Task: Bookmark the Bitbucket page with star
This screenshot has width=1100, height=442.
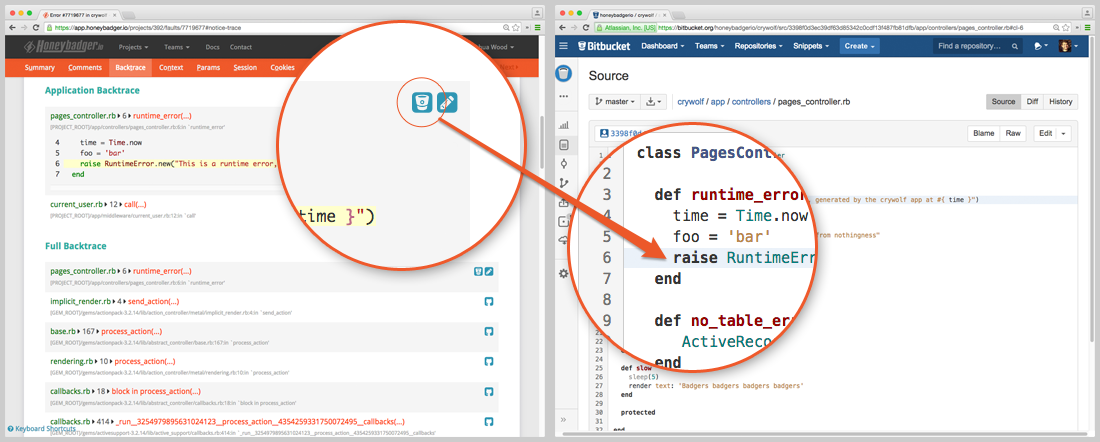Action: (x=1066, y=27)
